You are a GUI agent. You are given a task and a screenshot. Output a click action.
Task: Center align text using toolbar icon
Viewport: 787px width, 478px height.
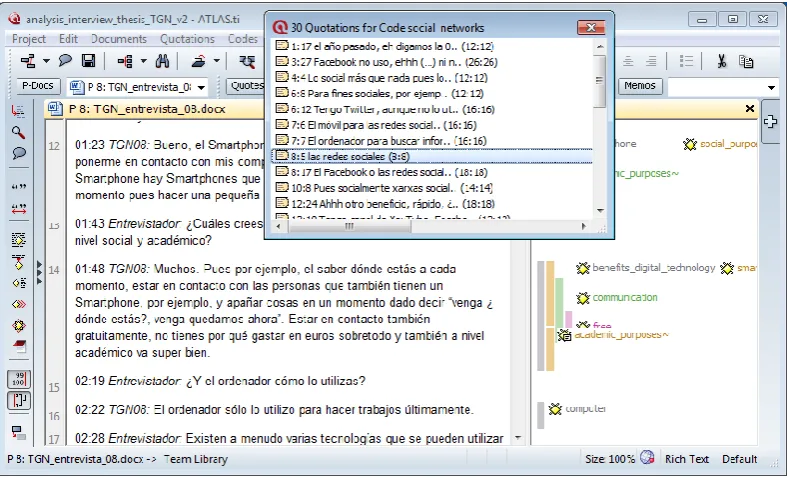point(628,61)
